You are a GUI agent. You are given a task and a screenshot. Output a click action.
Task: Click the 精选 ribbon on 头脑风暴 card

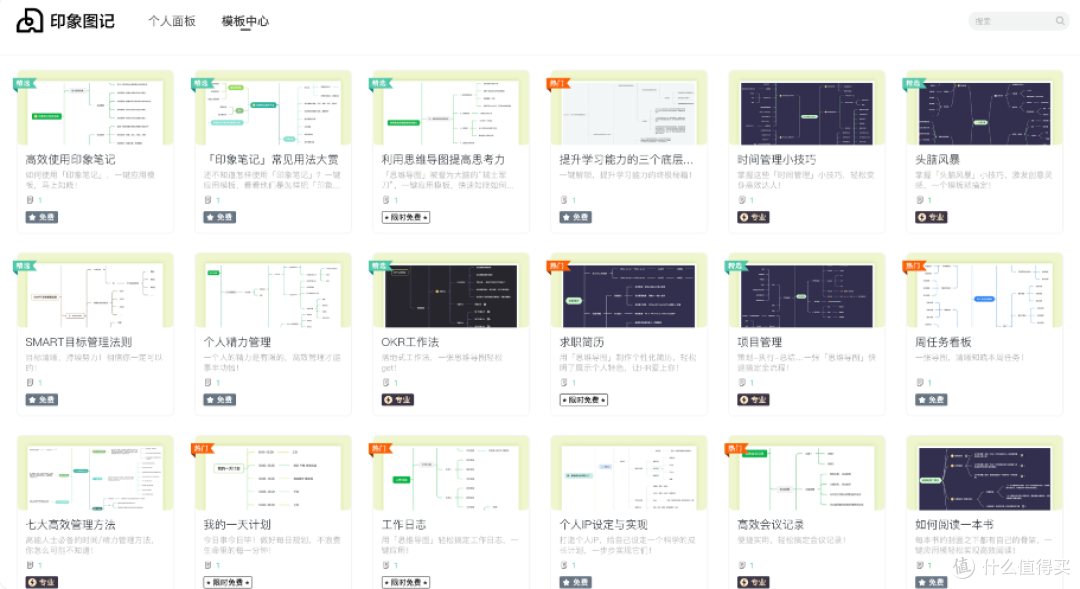pos(913,83)
